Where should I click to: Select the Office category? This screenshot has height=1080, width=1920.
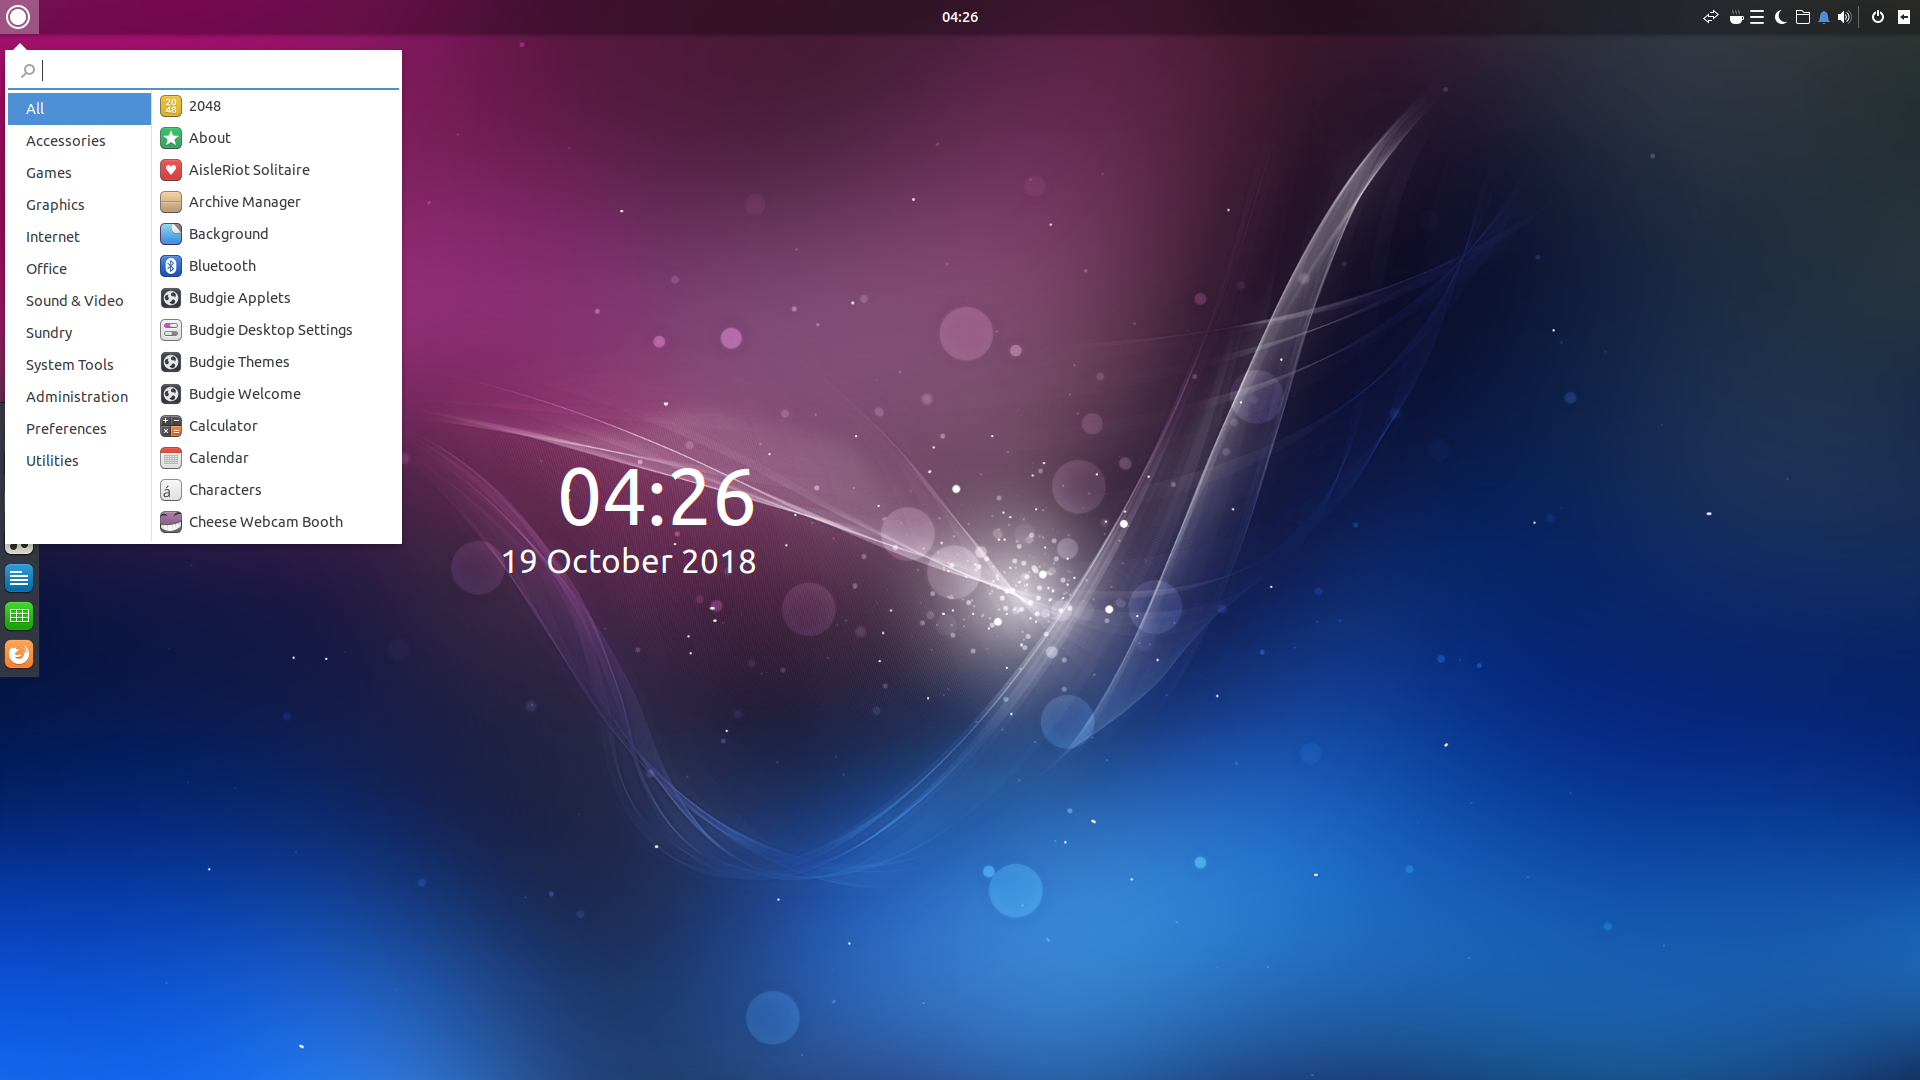point(79,268)
